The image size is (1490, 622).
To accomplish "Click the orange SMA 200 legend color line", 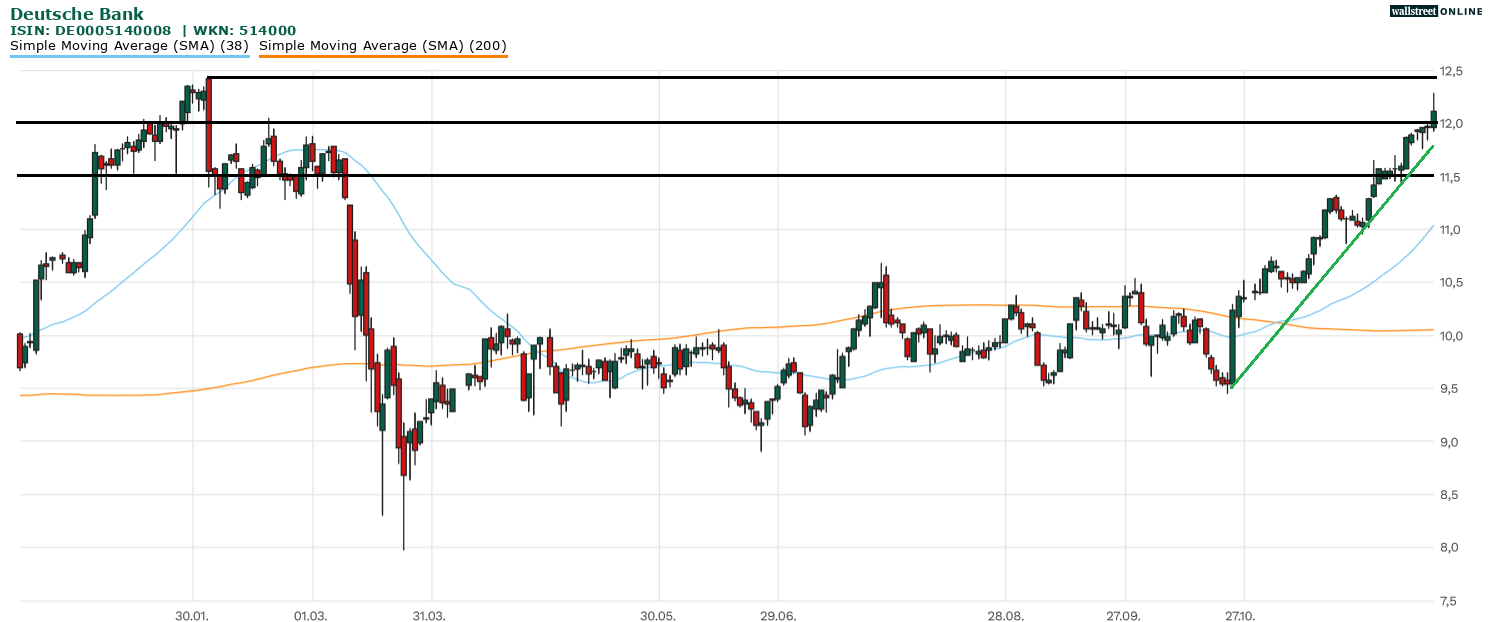I will [x=383, y=57].
